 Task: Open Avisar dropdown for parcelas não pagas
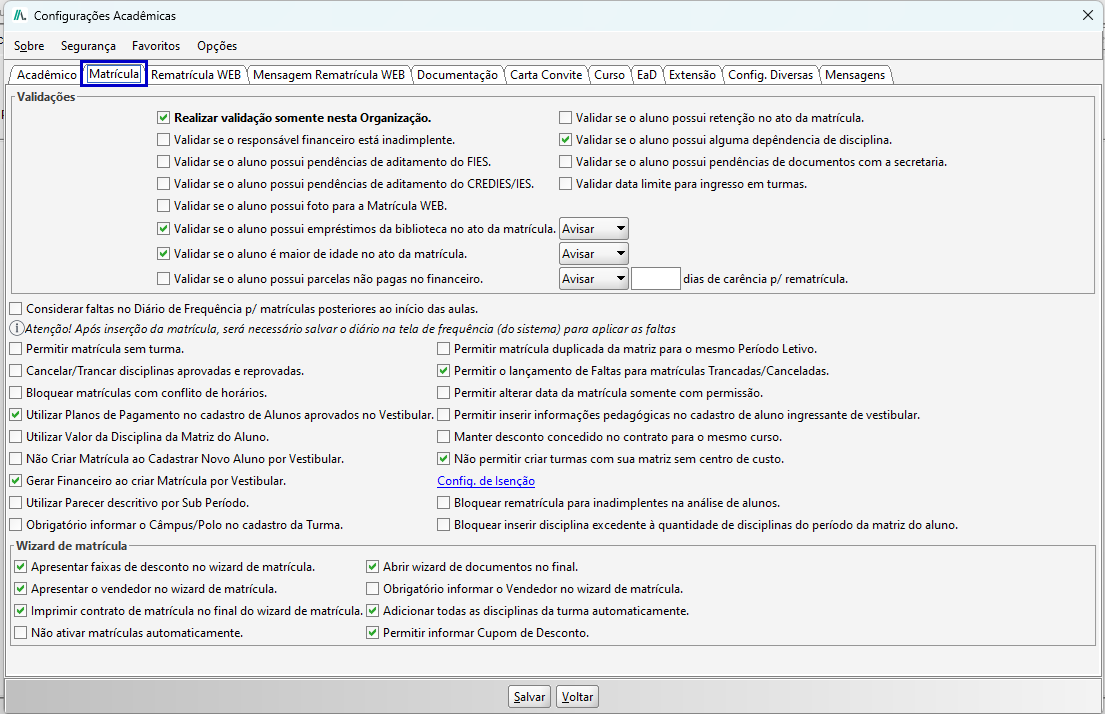point(593,278)
